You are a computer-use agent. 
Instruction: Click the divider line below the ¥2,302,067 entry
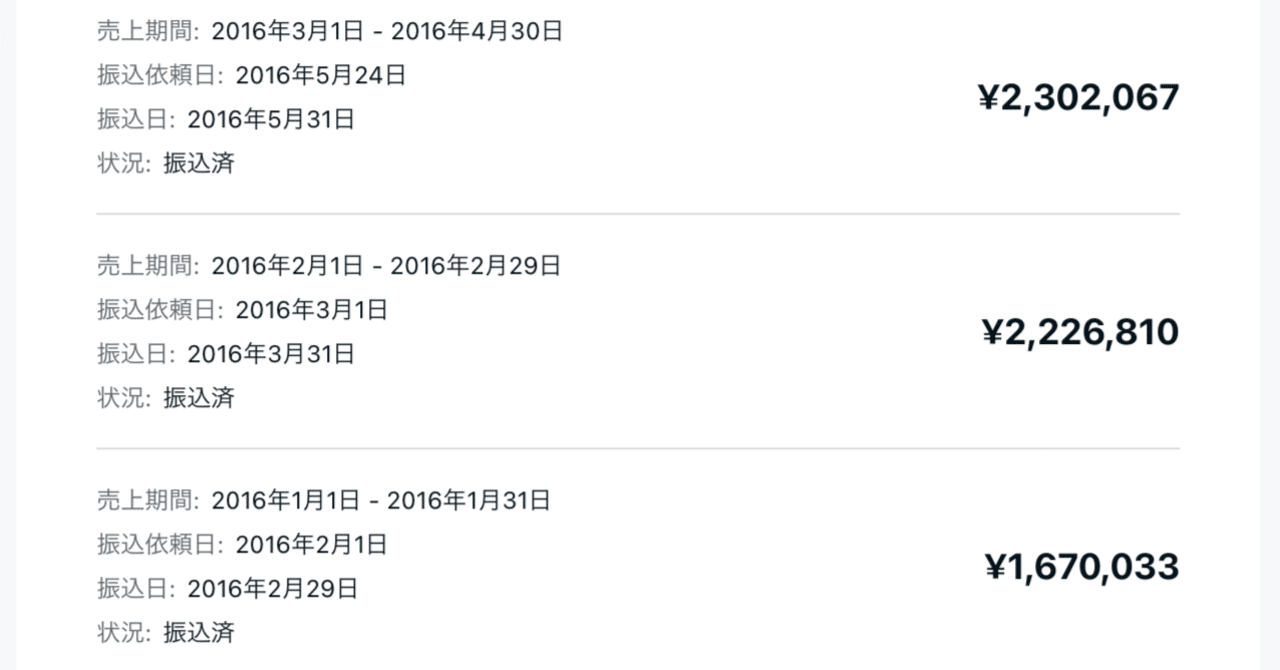click(x=638, y=214)
